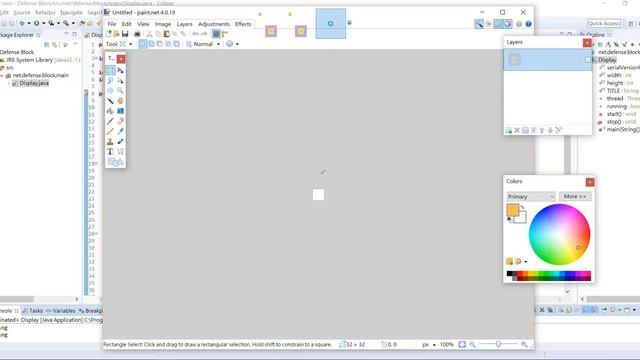The height and width of the screenshot is (360, 640).
Task: Duplicate layer in Layers panel
Action: 525,130
